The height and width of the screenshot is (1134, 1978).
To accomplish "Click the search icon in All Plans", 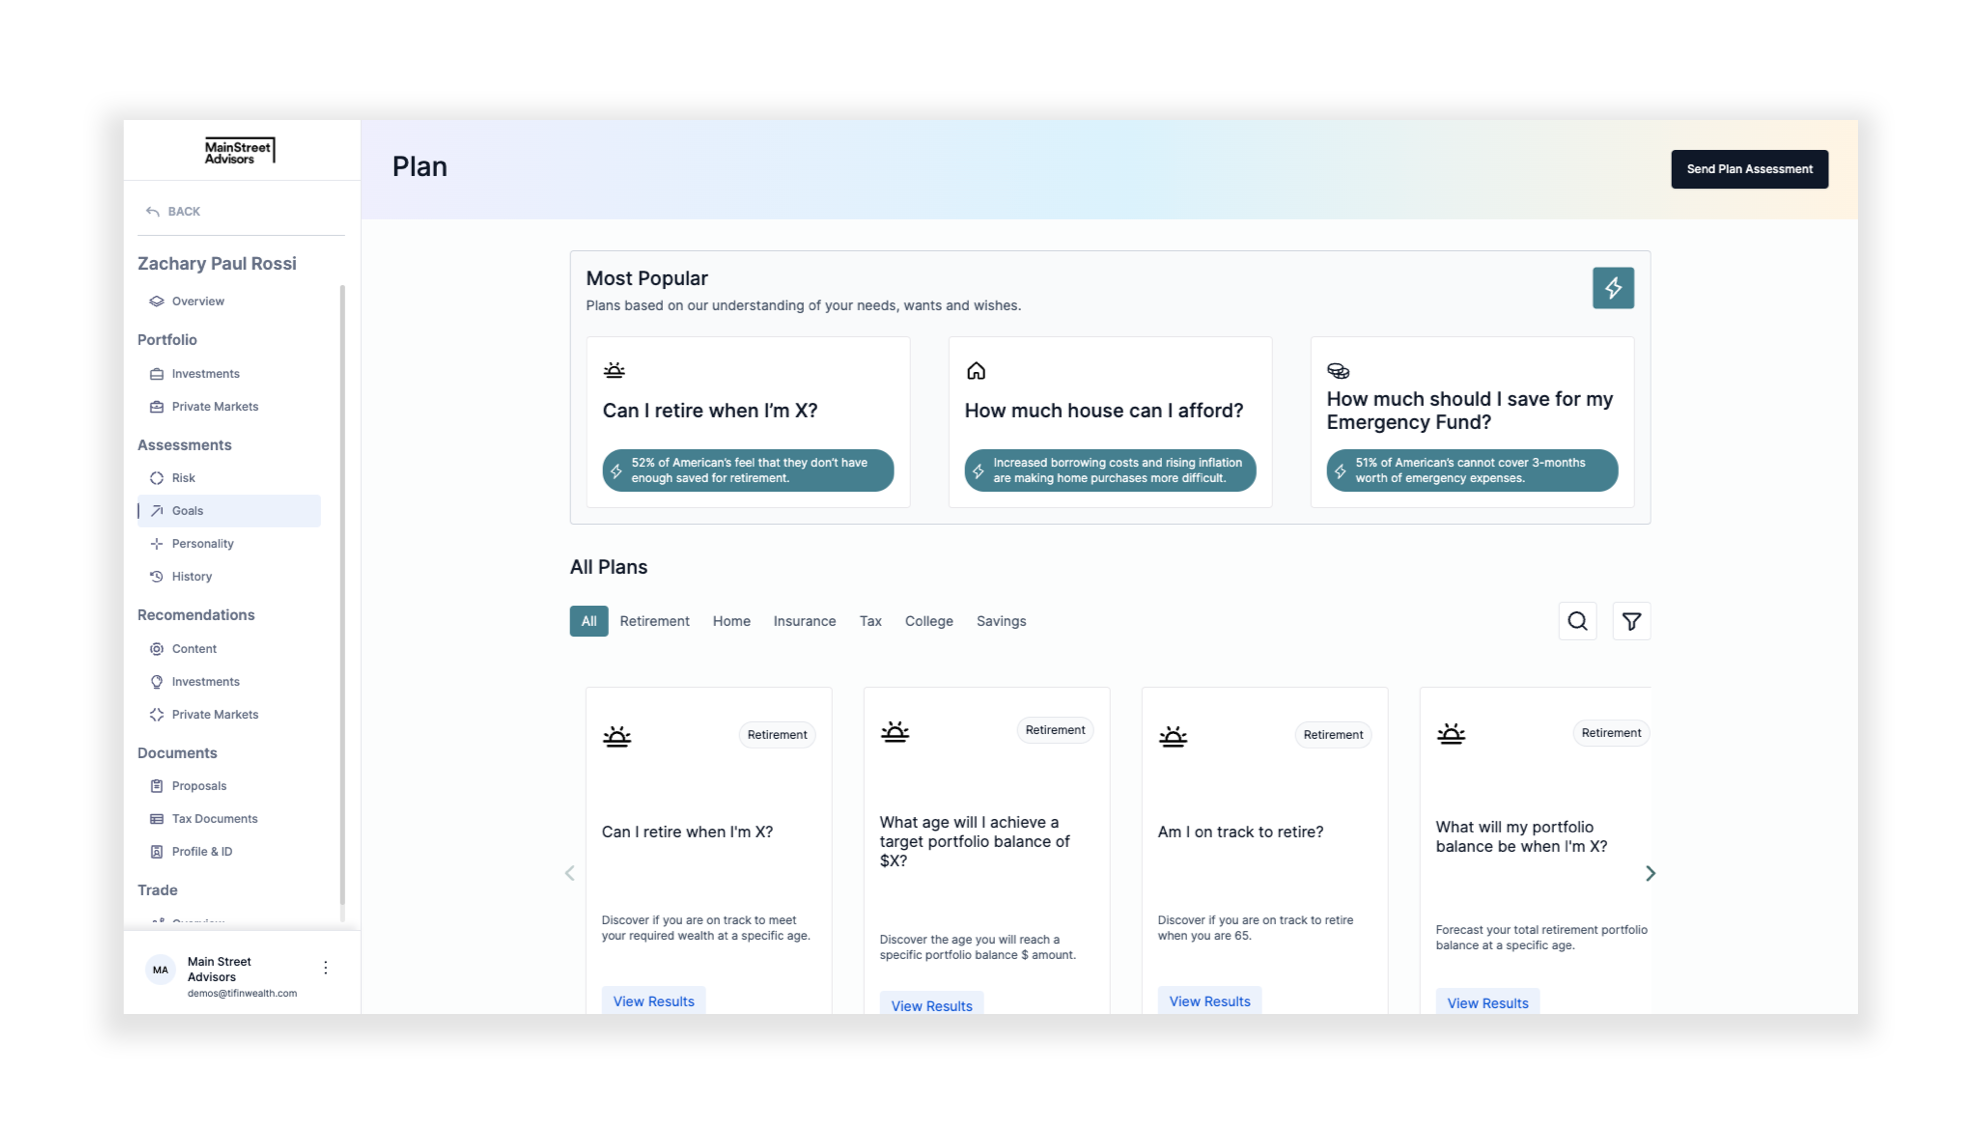I will point(1577,621).
